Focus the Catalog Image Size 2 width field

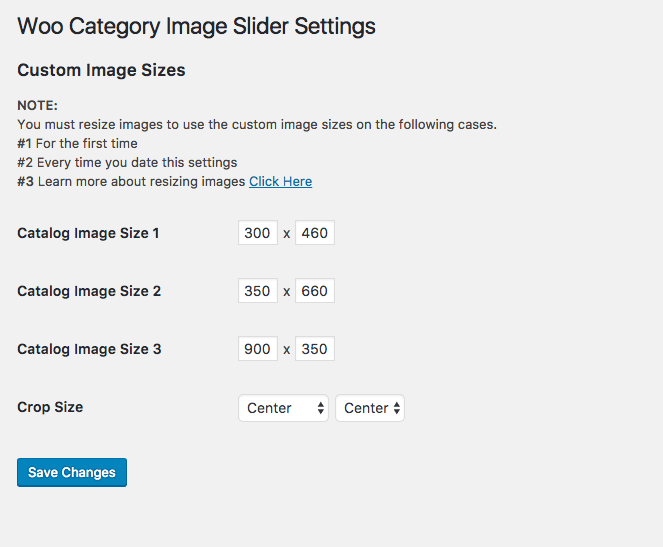(x=257, y=291)
